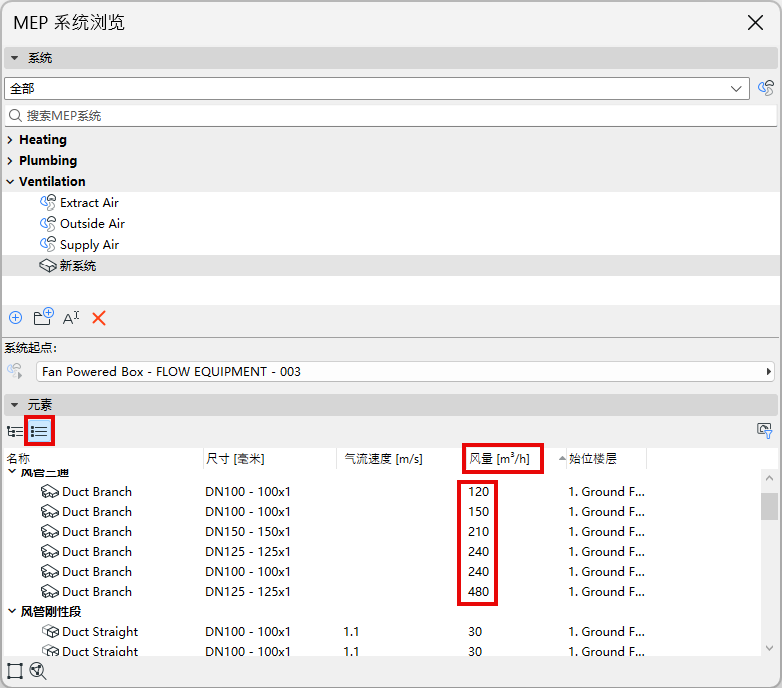Collapse the Ventilation group
The image size is (782, 688).
tap(10, 181)
